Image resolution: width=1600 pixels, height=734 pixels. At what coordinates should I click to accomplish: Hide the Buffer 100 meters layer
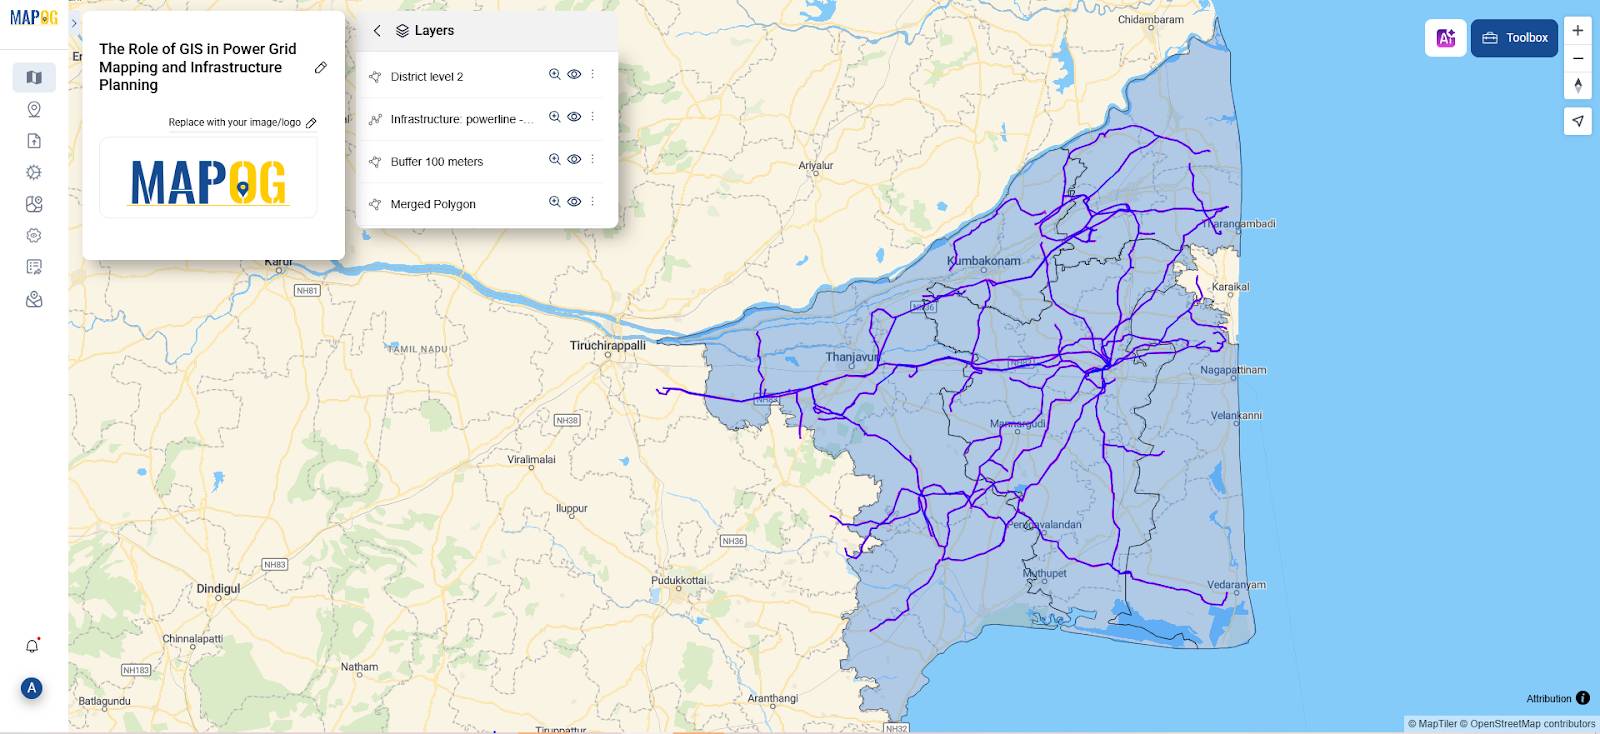tap(574, 159)
